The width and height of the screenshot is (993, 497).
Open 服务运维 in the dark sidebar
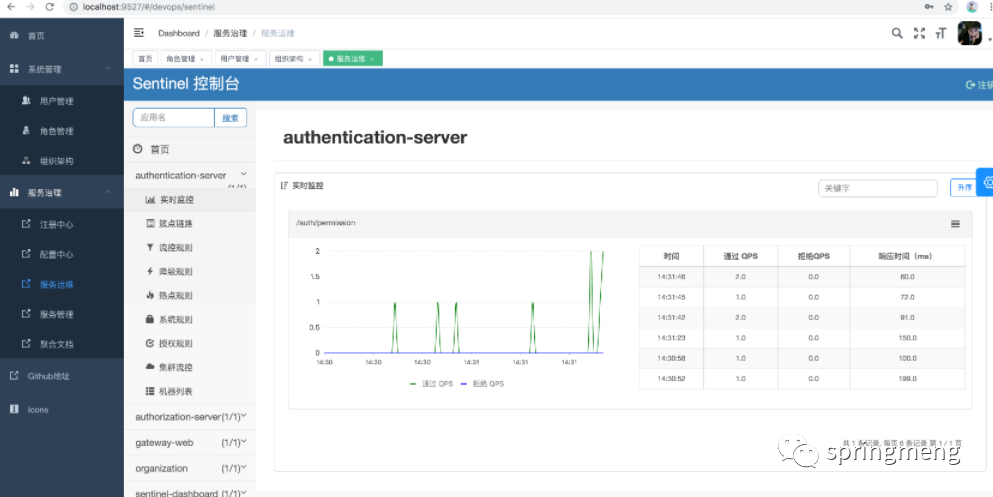click(x=56, y=284)
